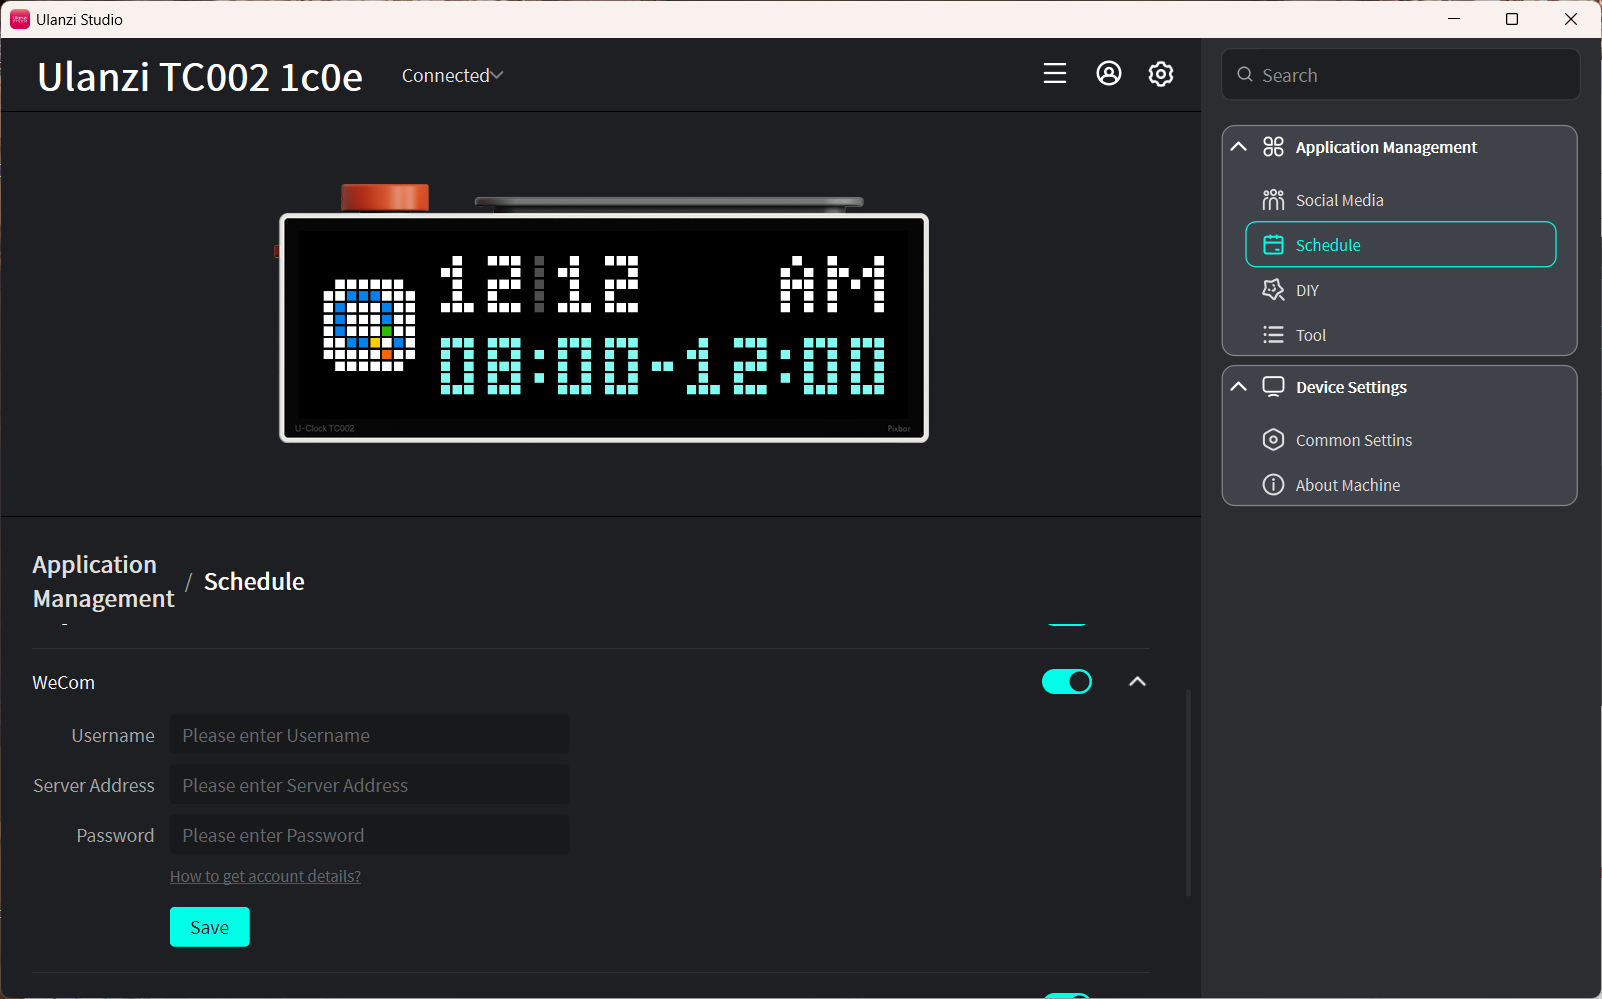Click the Application Management grid icon
The image size is (1602, 999).
(x=1273, y=147)
